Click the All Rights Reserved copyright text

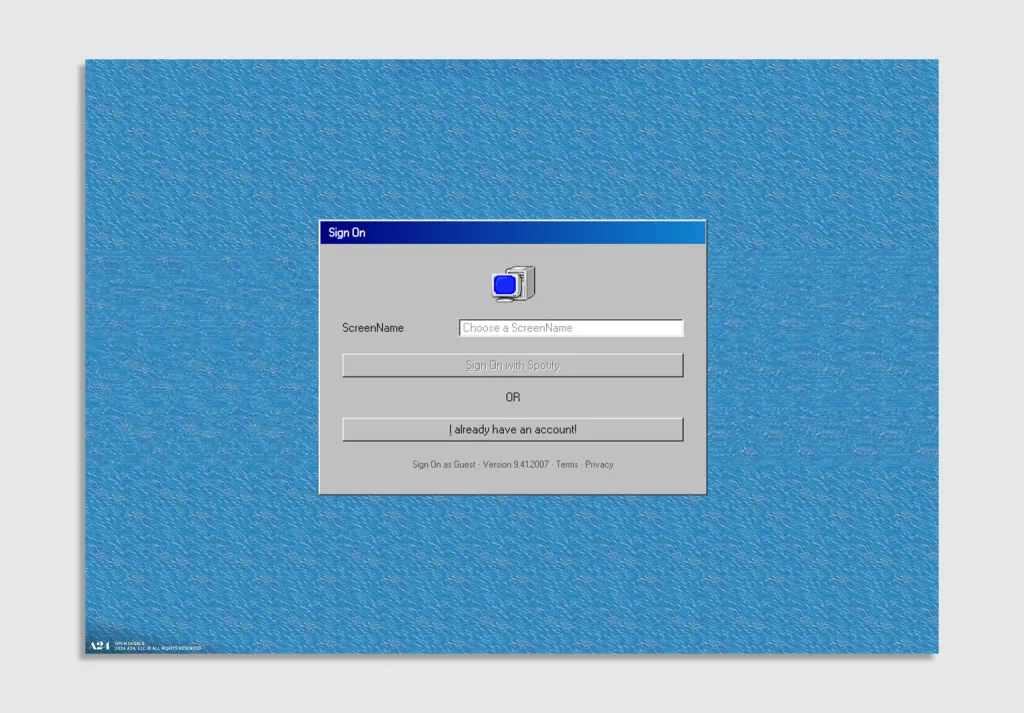coord(160,649)
